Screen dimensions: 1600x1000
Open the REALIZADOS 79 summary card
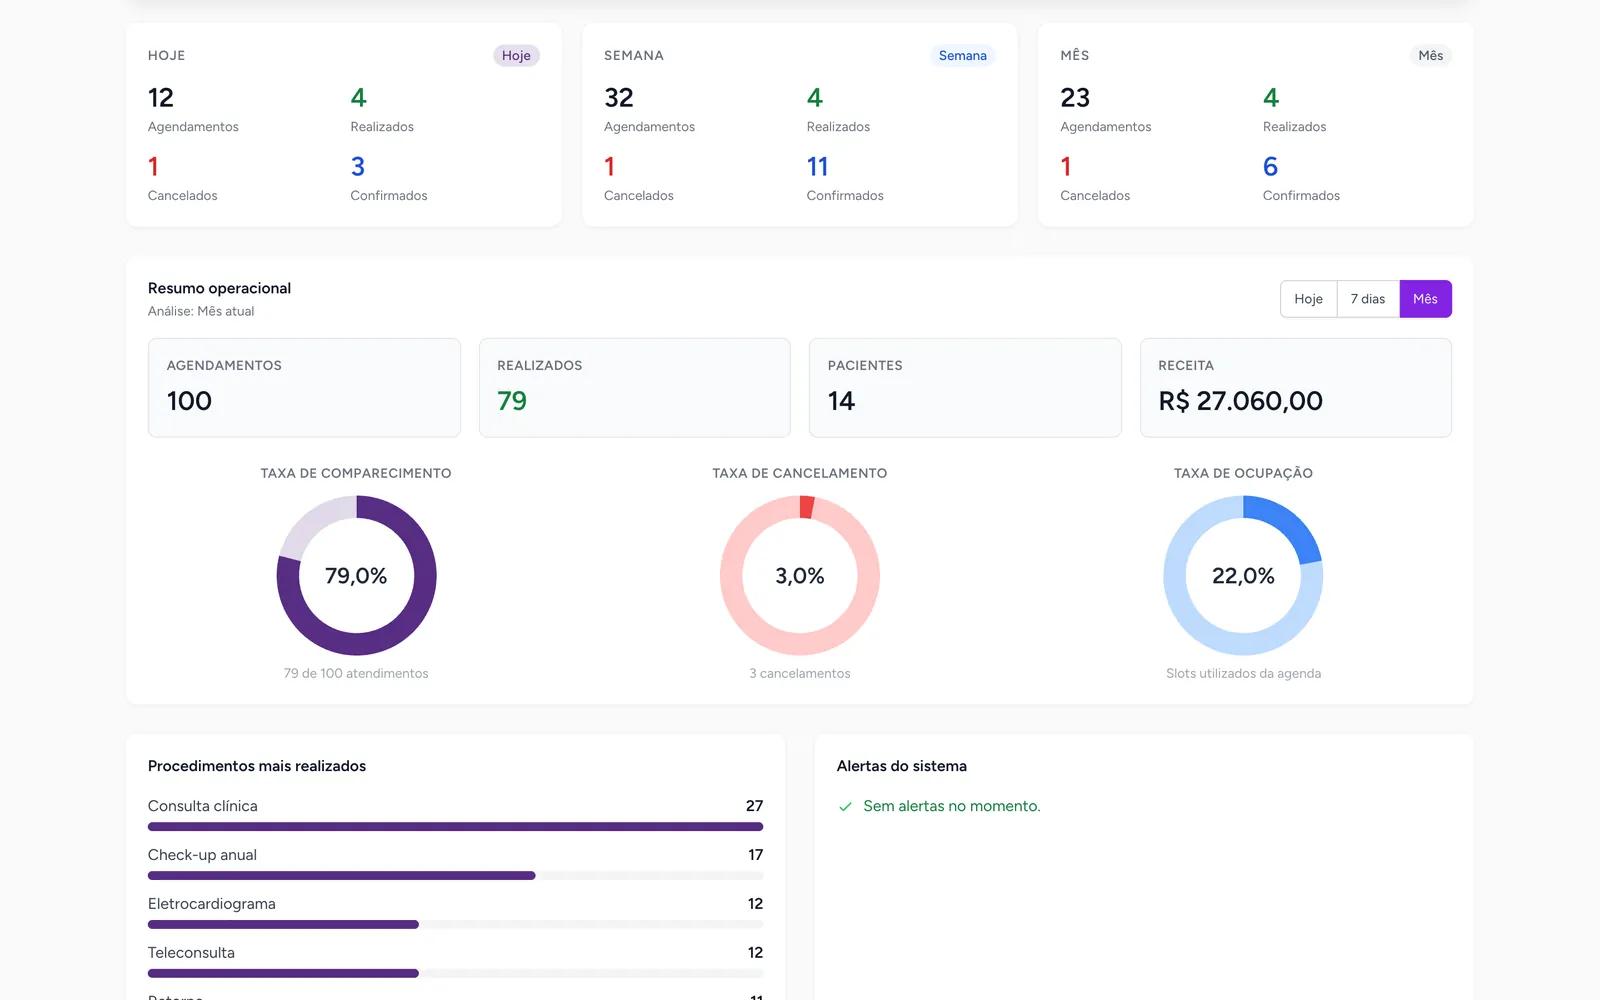click(x=635, y=388)
